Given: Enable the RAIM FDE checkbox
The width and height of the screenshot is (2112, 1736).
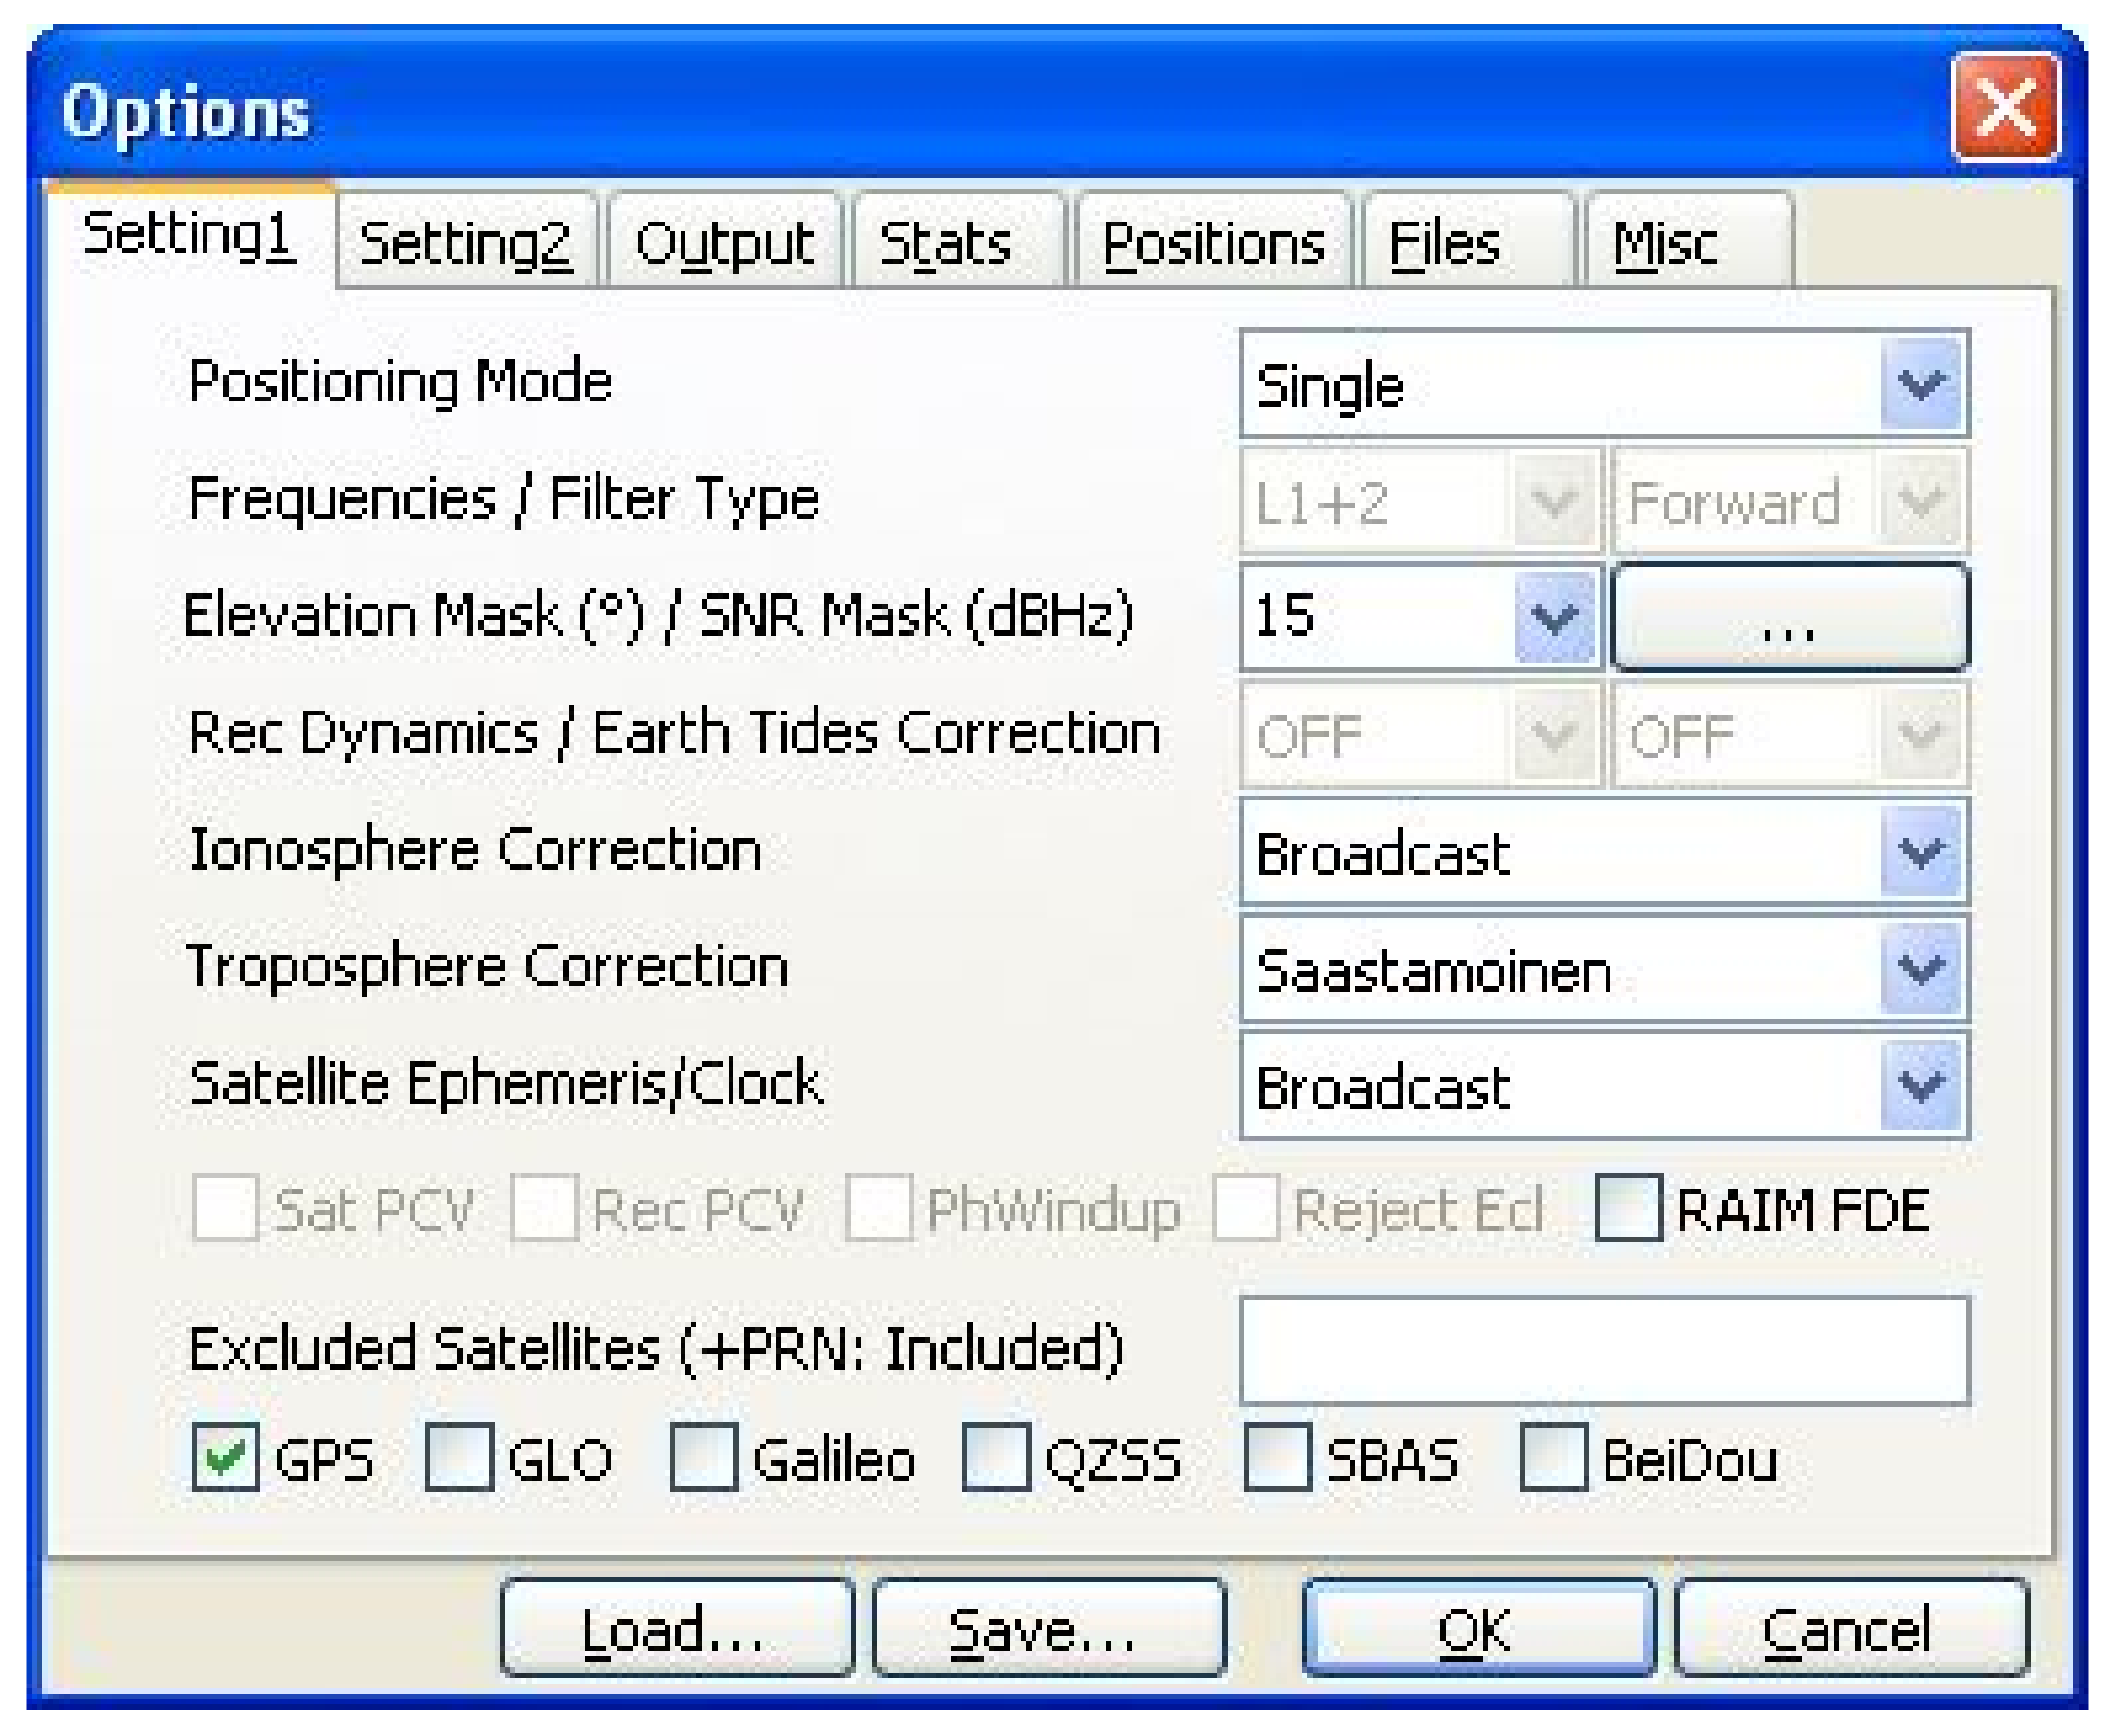Looking at the screenshot, I should pos(1627,1209).
